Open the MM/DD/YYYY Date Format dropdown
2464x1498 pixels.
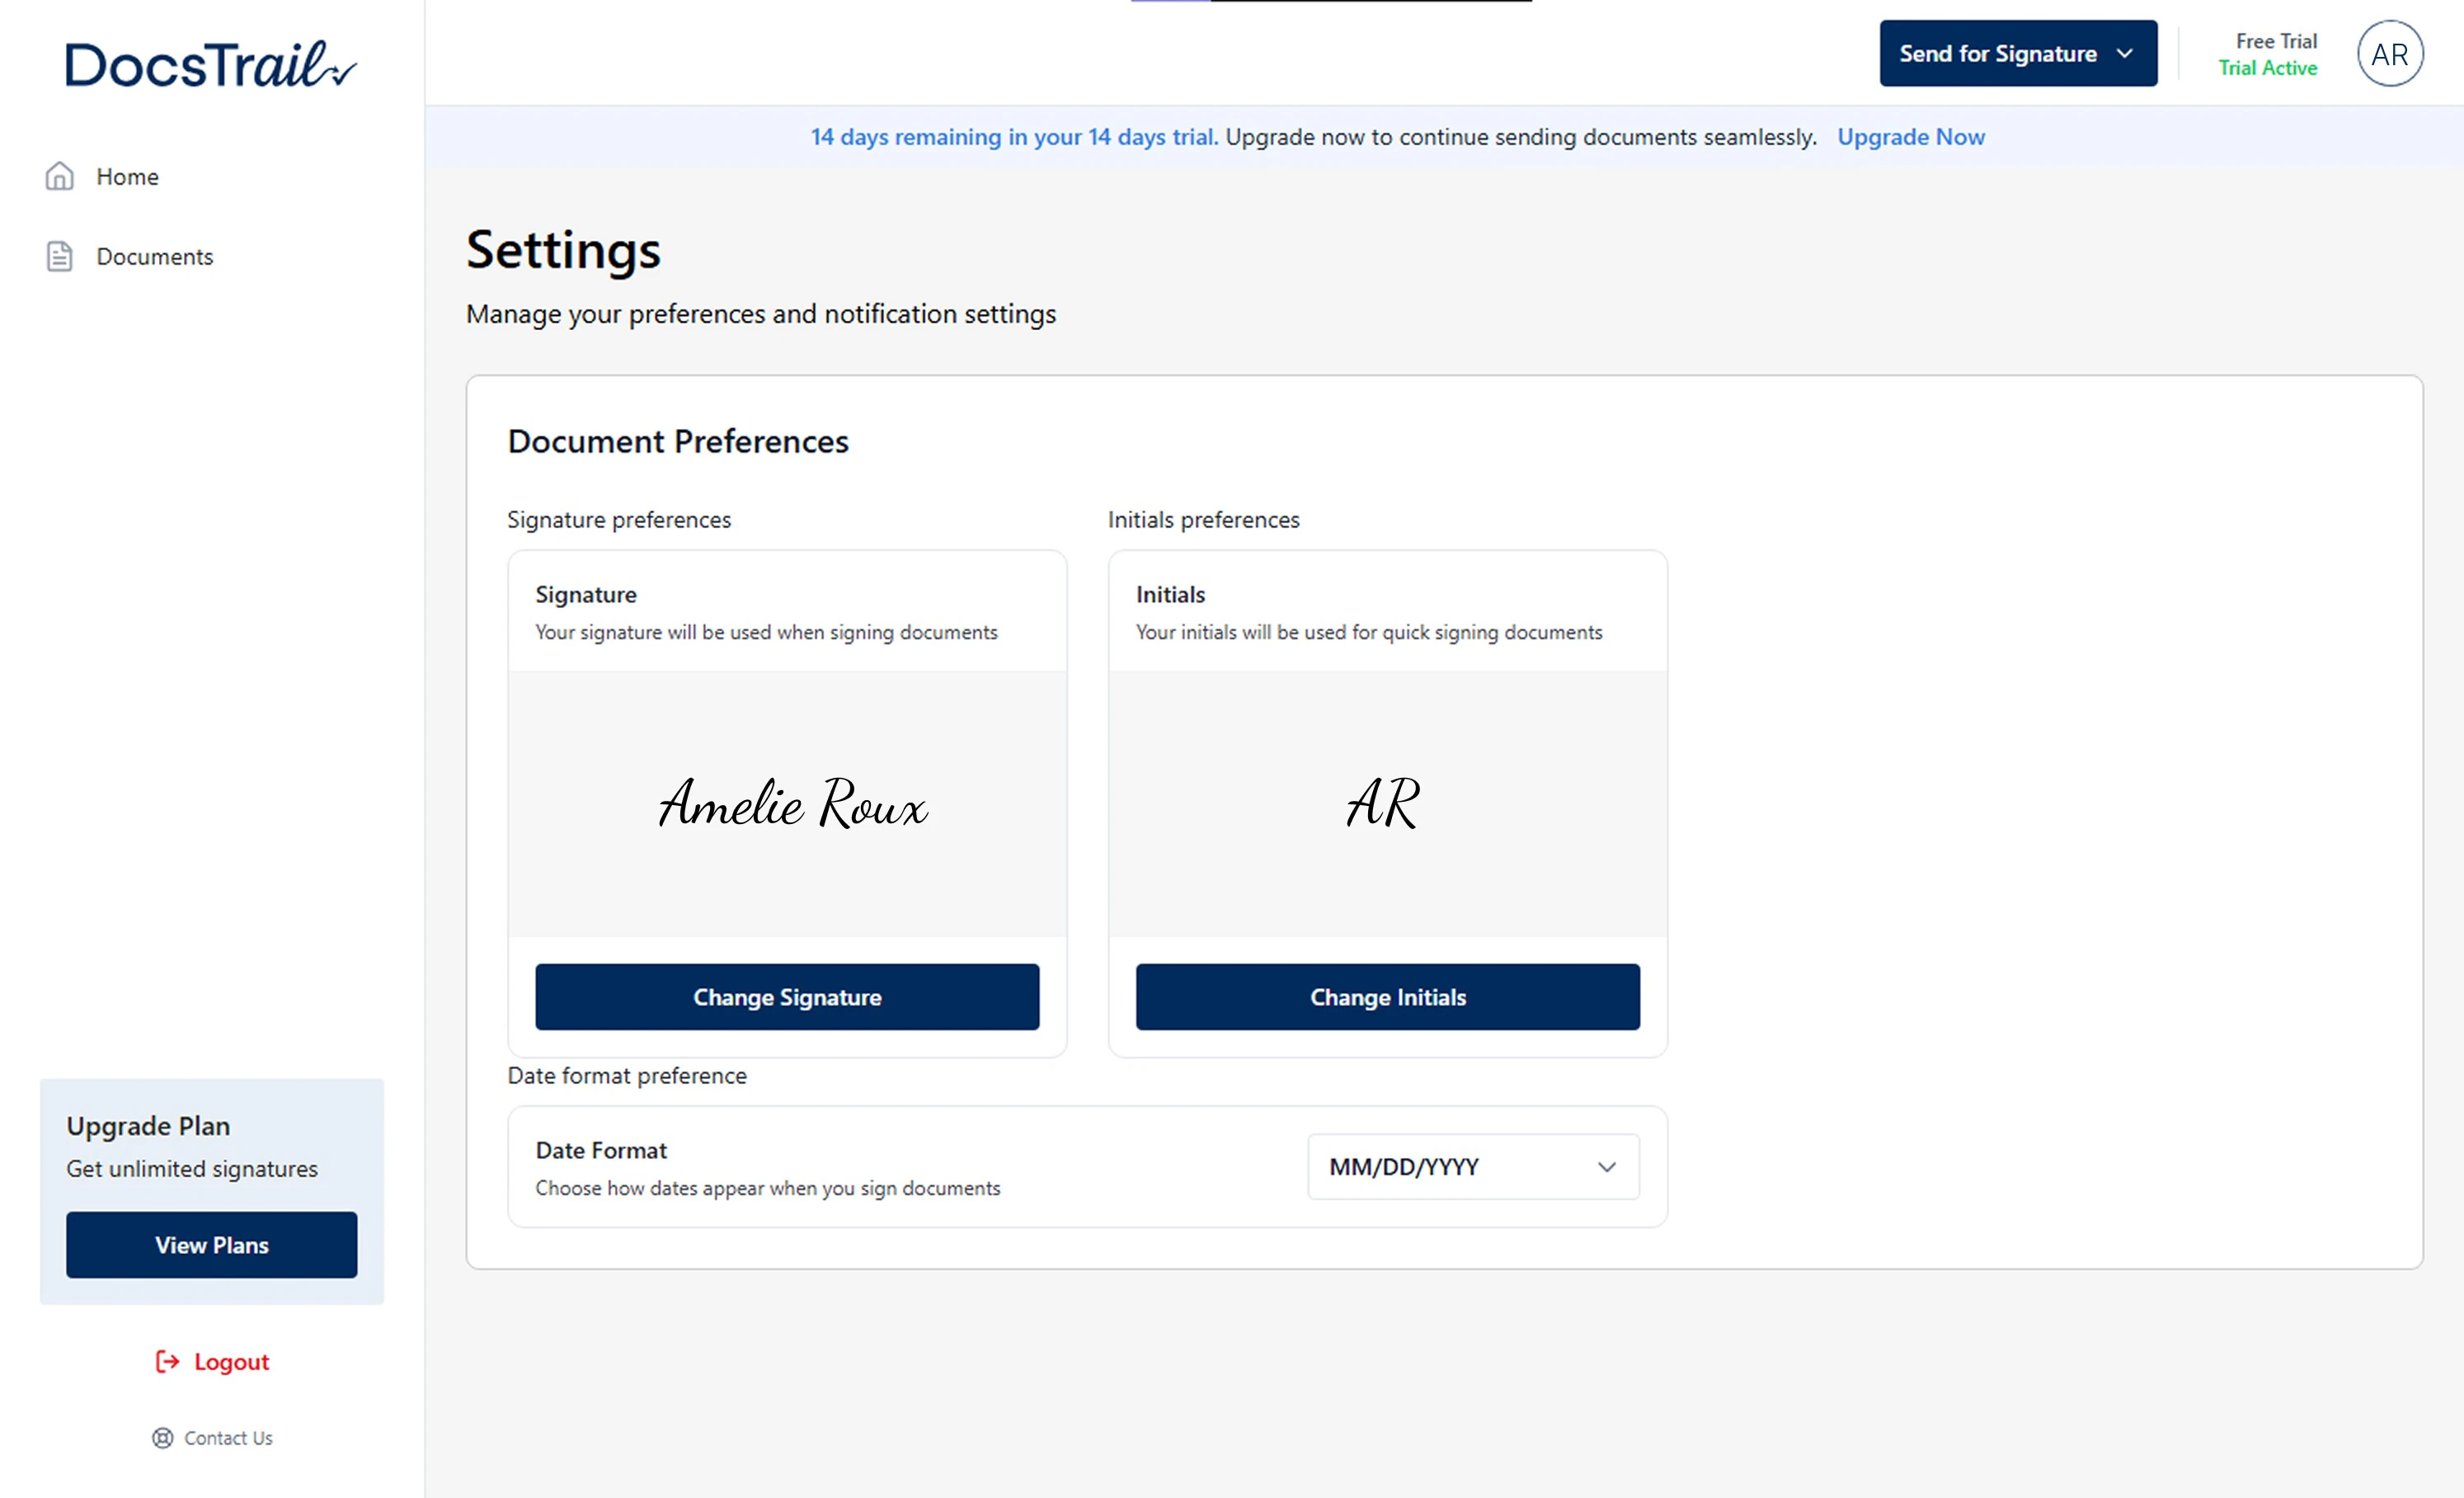pyautogui.click(x=1470, y=1166)
